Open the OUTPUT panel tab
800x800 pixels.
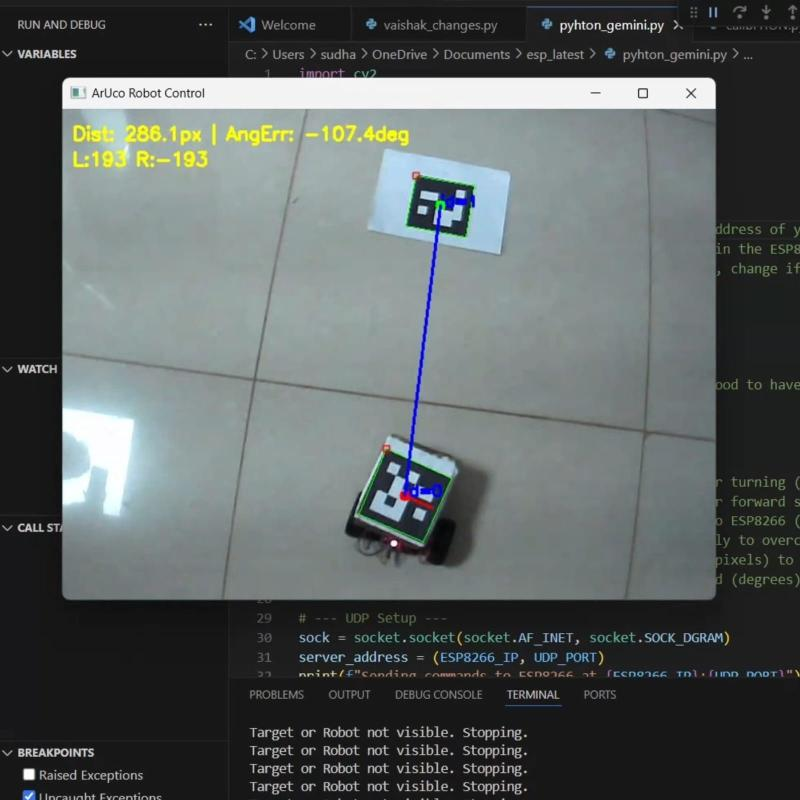click(349, 694)
